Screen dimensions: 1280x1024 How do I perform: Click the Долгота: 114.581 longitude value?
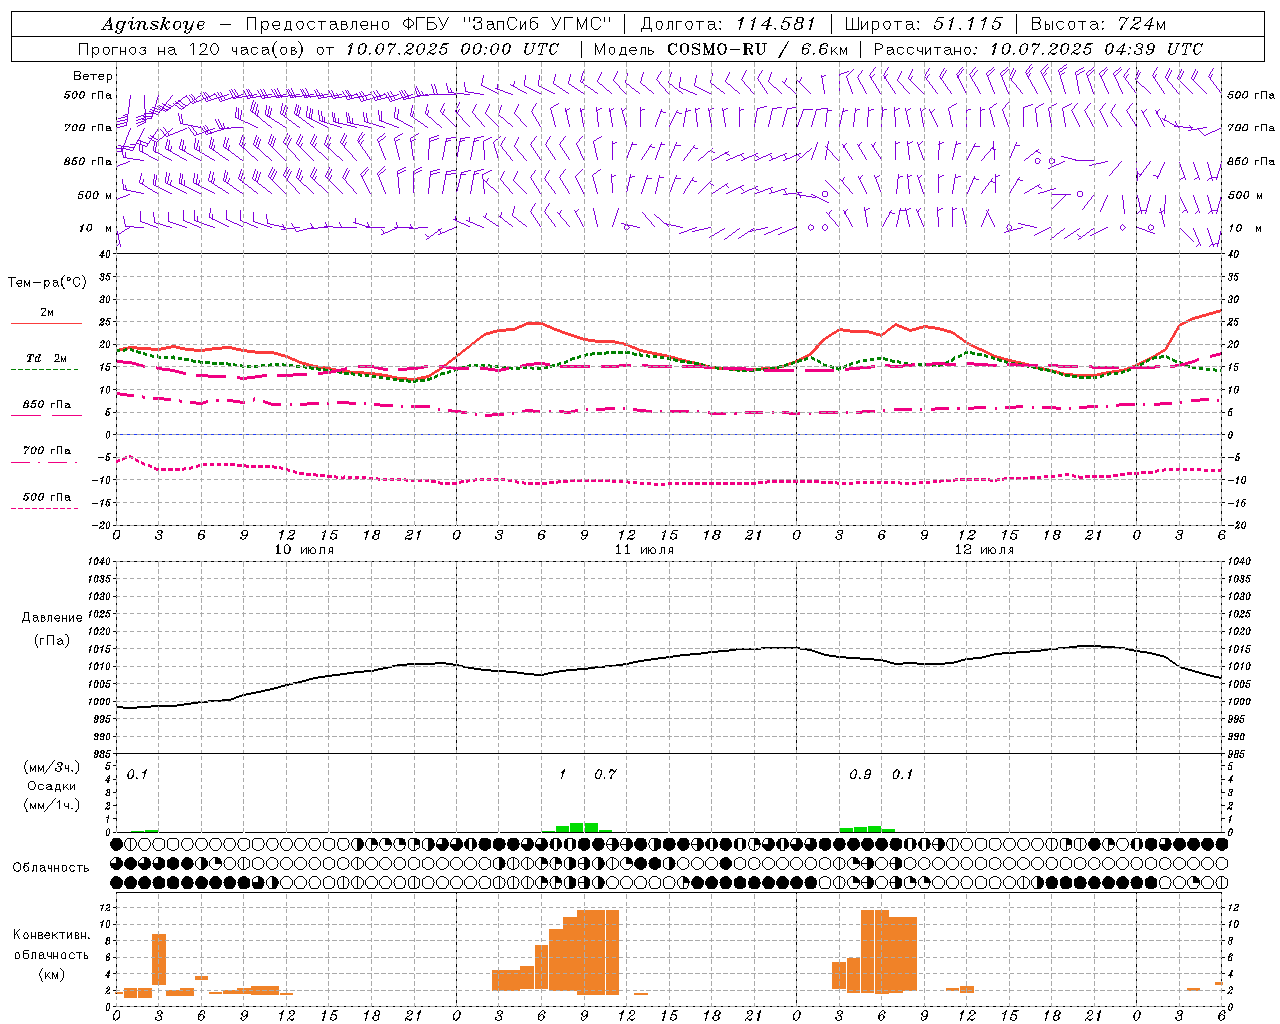point(728,24)
